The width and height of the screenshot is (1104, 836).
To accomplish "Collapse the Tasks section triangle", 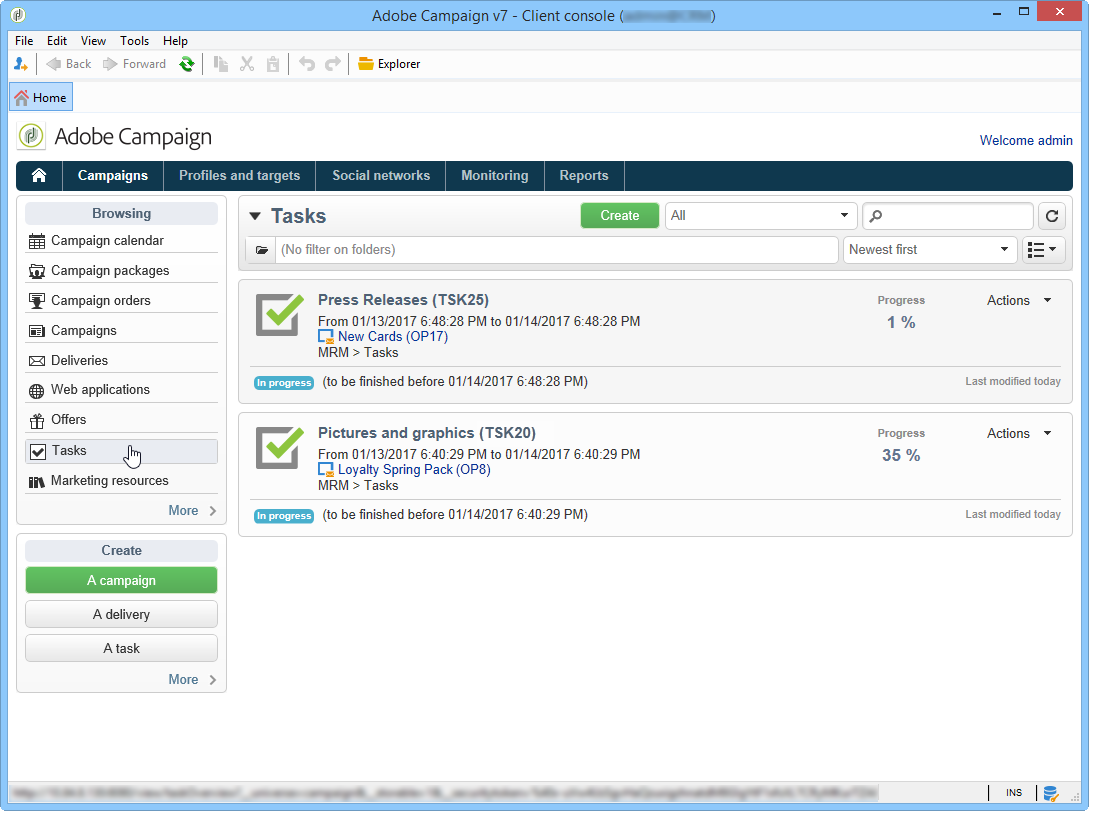I will pos(255,216).
